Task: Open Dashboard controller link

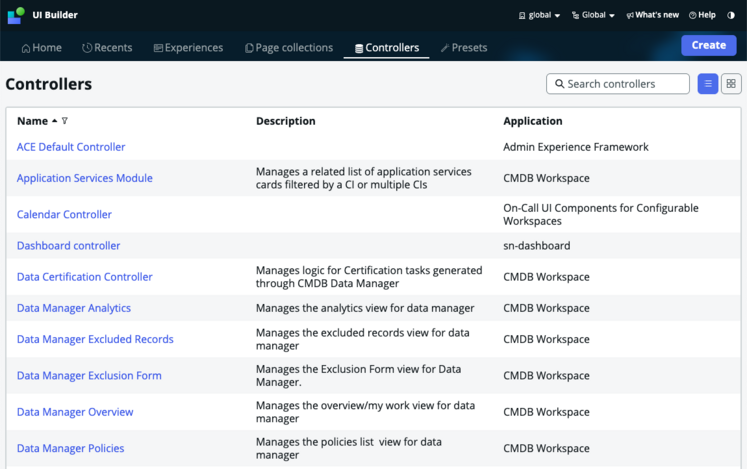Action: pyautogui.click(x=69, y=245)
